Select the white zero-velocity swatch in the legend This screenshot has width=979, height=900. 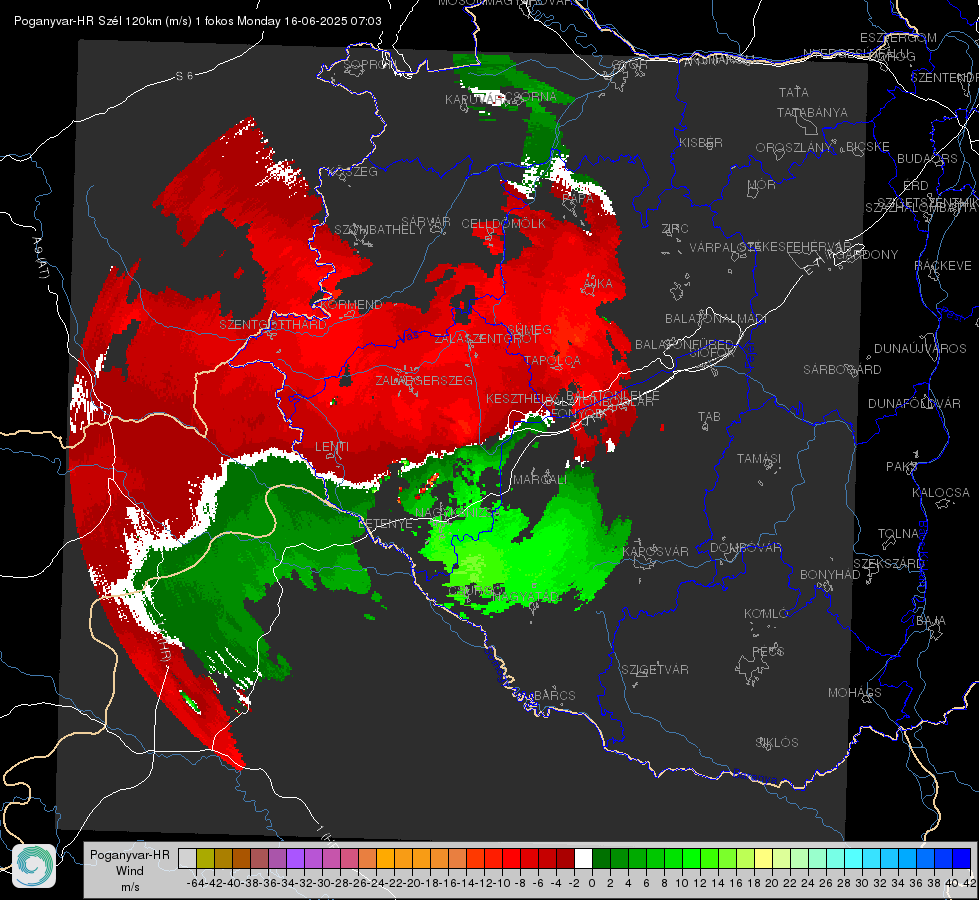pos(583,859)
